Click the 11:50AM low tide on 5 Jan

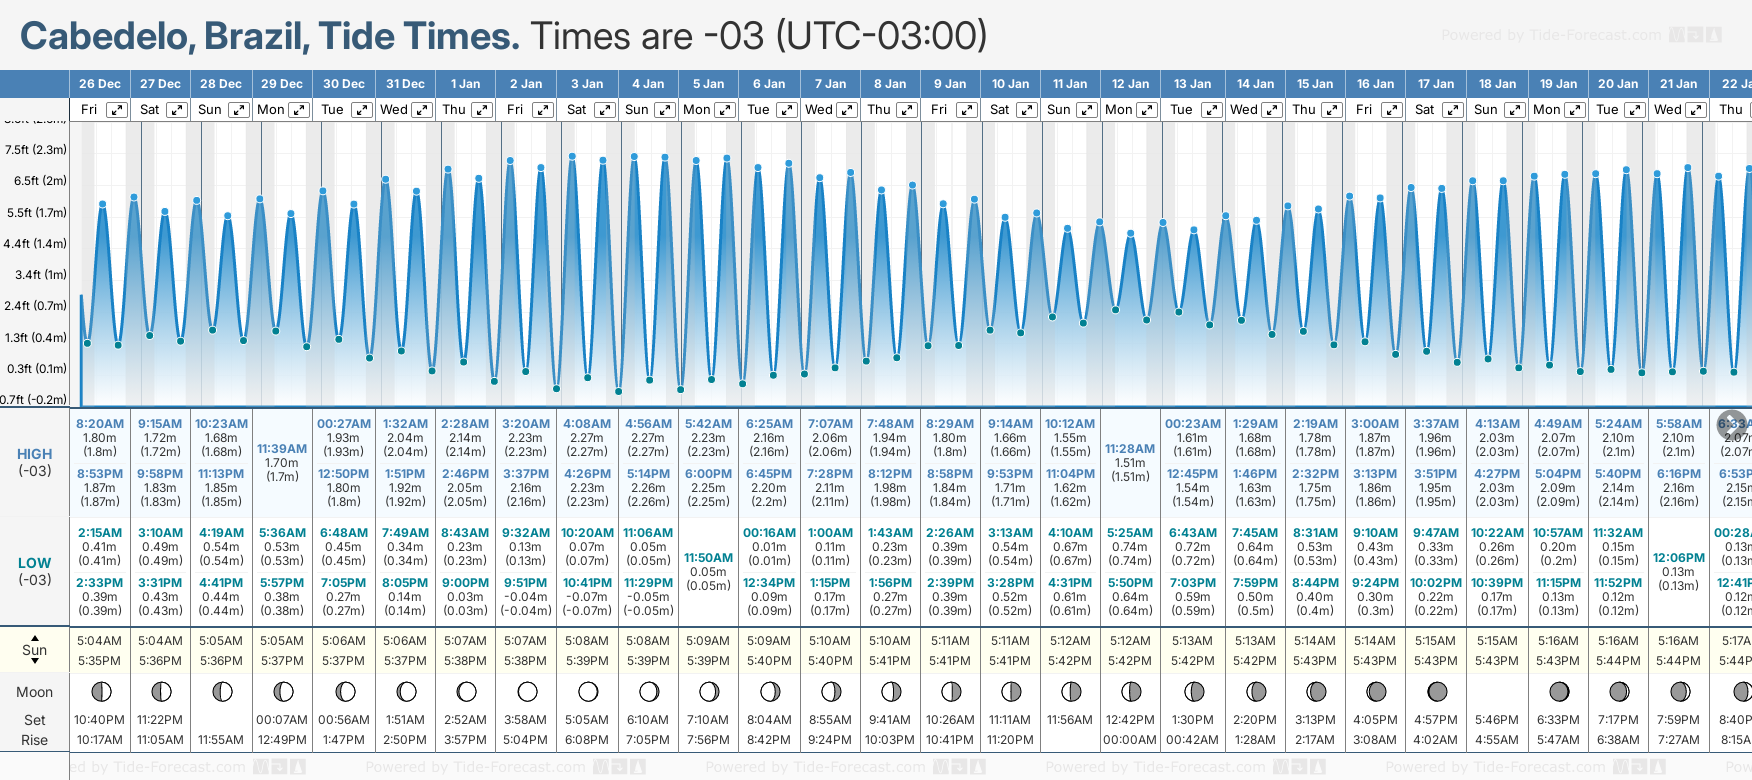click(x=708, y=558)
